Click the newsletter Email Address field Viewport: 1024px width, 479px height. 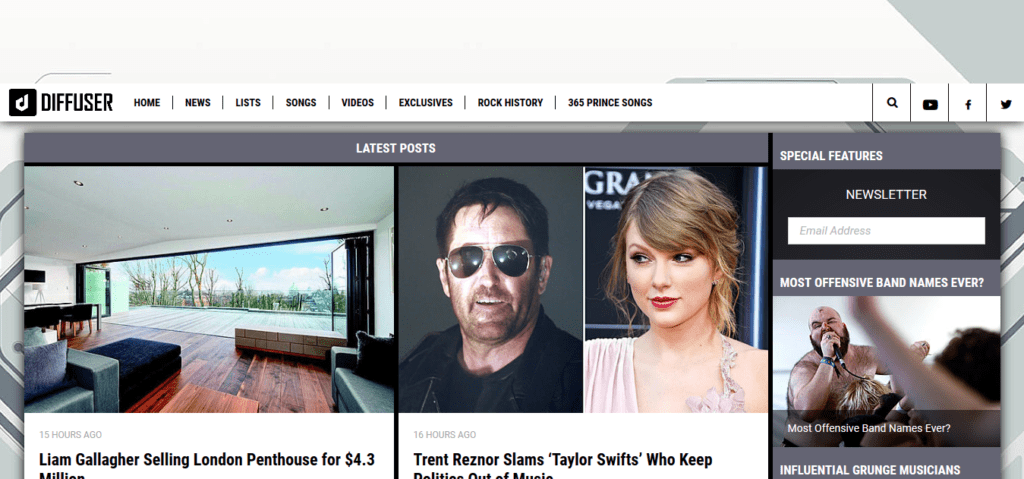(886, 231)
